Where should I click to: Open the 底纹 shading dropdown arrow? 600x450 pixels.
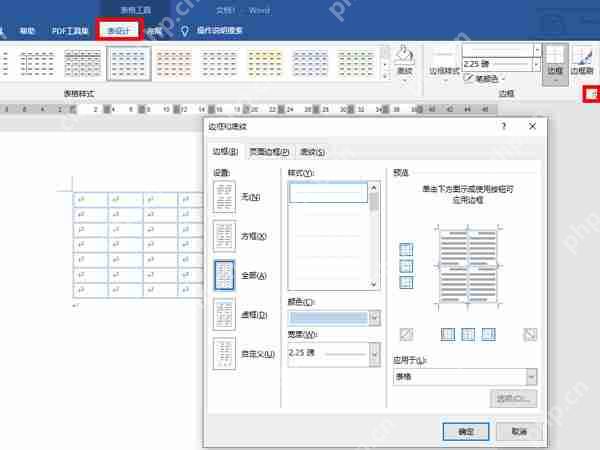(404, 81)
